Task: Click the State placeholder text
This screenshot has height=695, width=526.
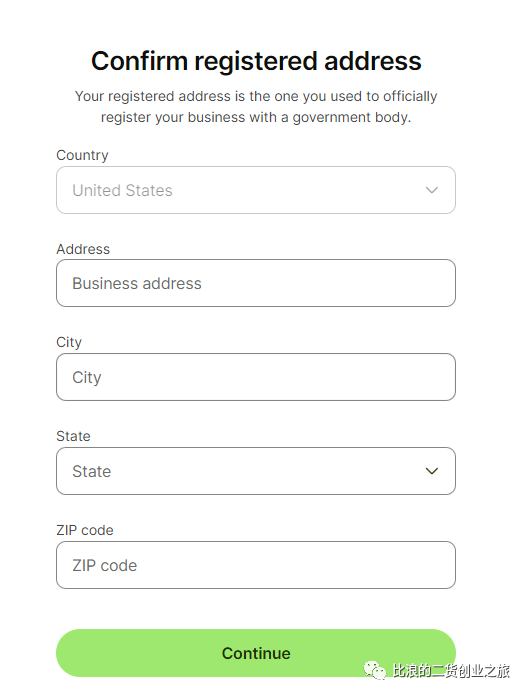Action: [x=92, y=471]
